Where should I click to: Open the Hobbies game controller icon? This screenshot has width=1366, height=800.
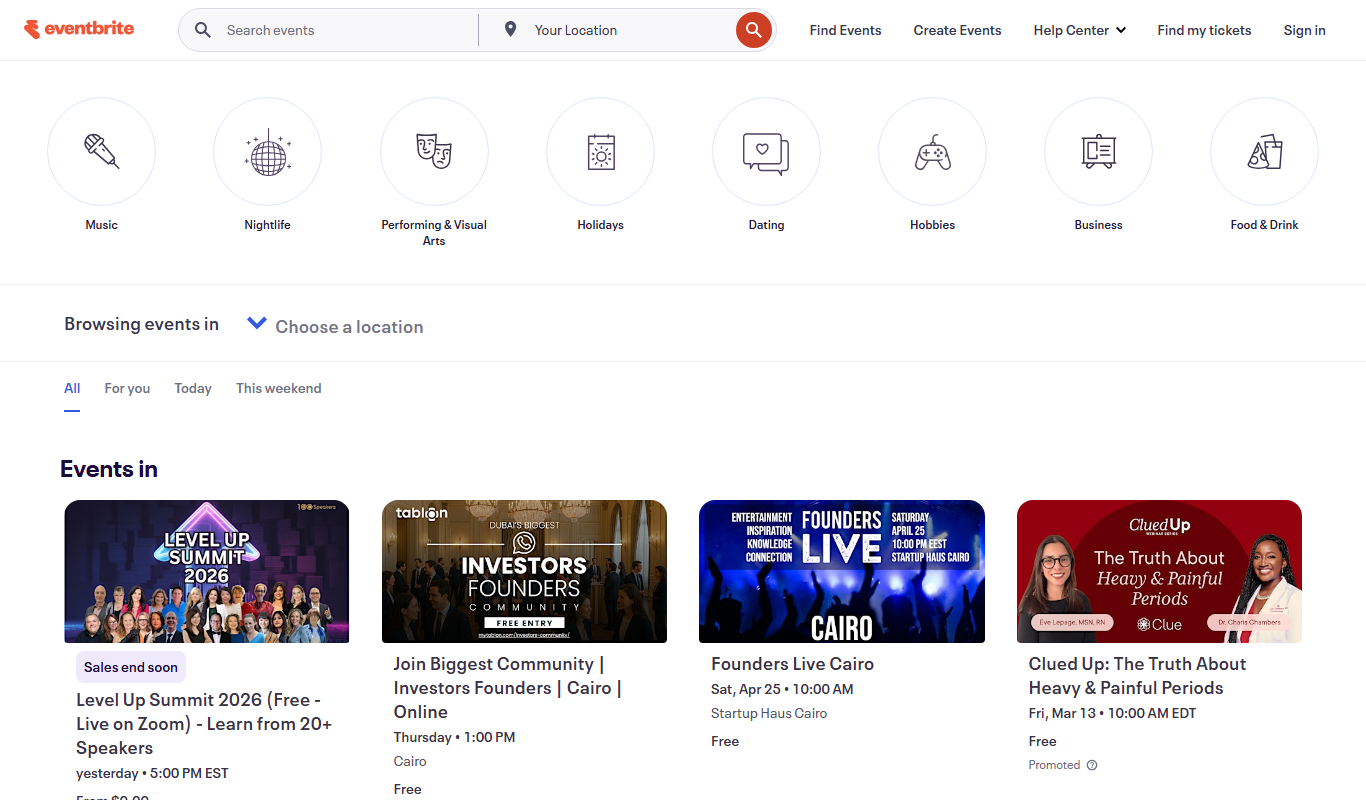pyautogui.click(x=932, y=152)
